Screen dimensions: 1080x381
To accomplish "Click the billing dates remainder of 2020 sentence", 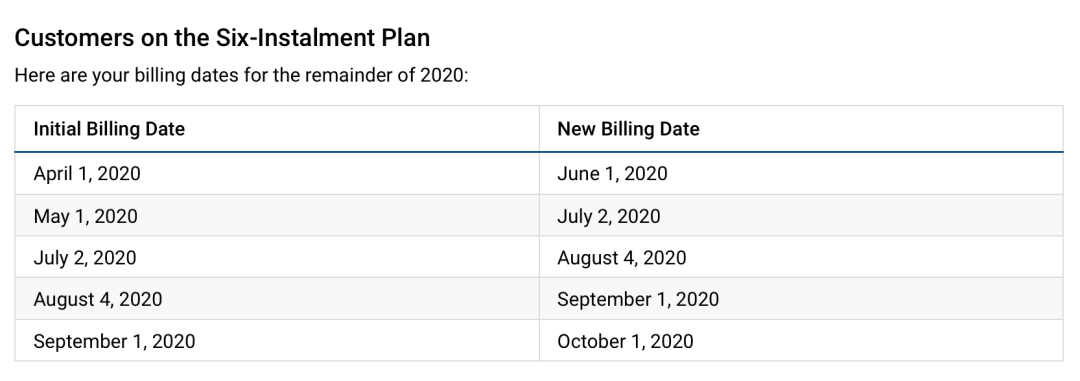I will 241,75.
